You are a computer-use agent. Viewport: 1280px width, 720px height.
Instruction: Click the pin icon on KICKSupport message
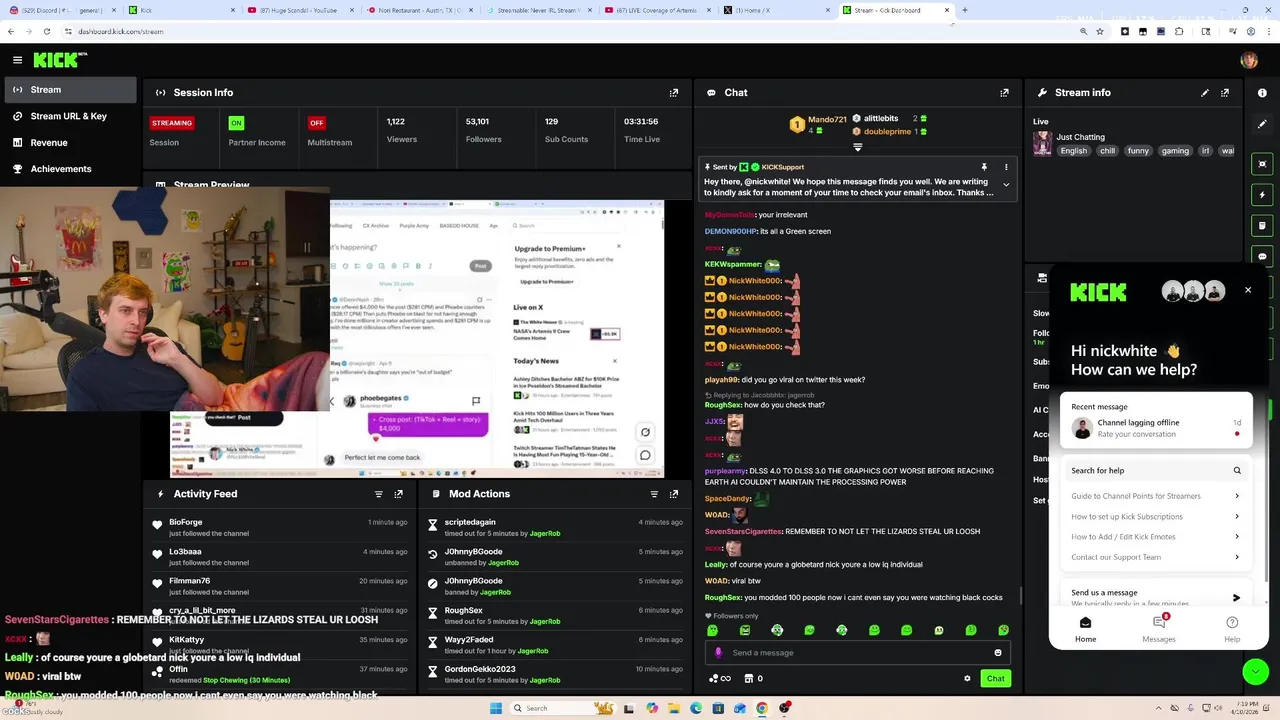984,167
